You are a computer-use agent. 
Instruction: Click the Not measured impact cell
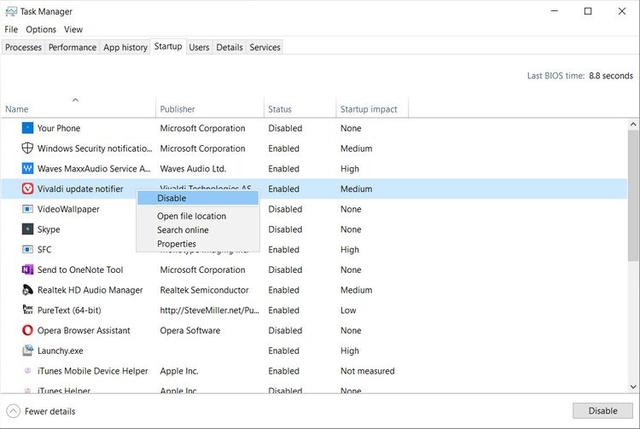(x=367, y=371)
